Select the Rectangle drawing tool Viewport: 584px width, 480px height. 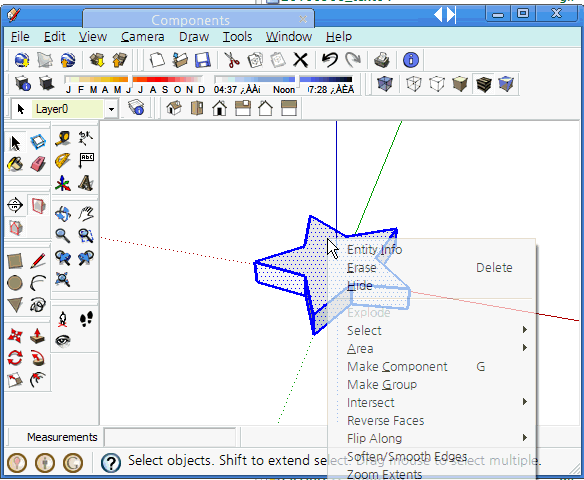point(15,261)
